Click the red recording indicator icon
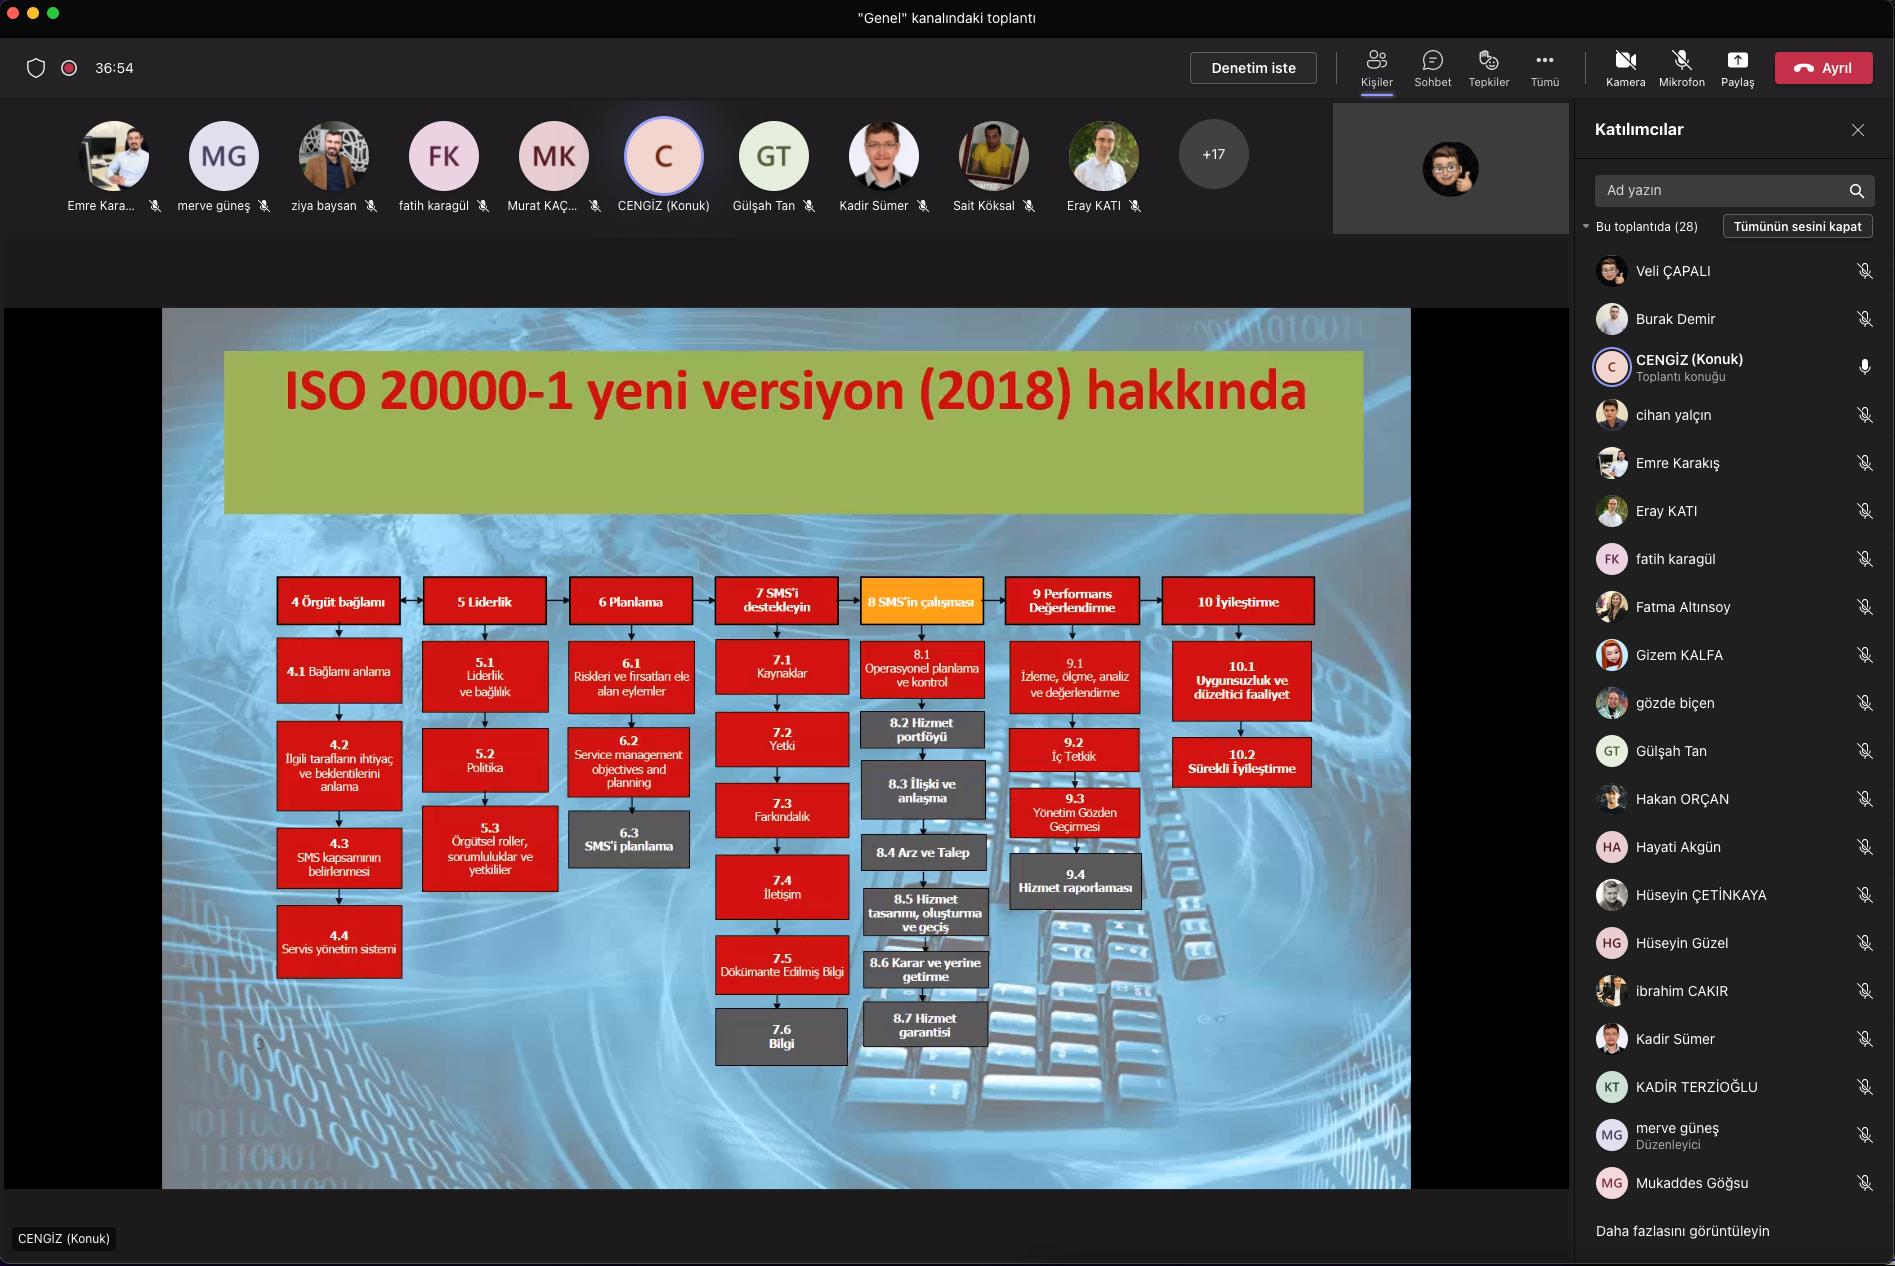 click(x=69, y=68)
